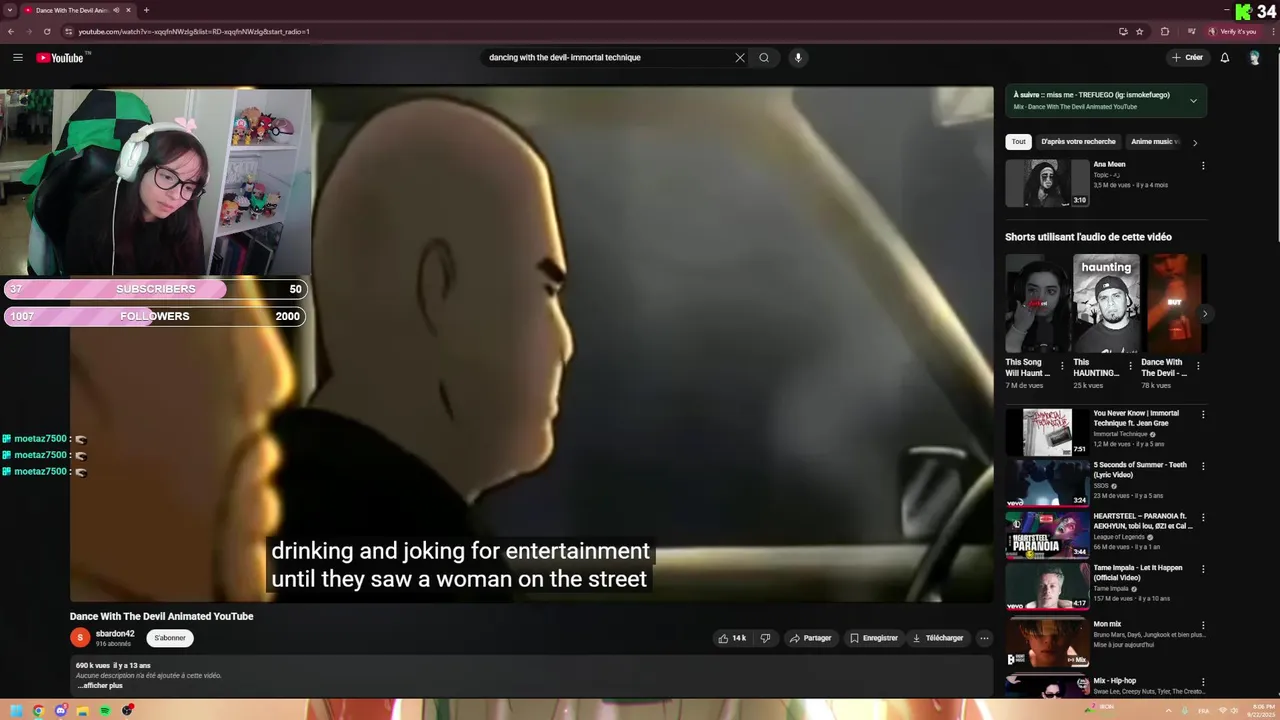Mute the tab via the speaker icon
The height and width of the screenshot is (720, 1280).
[x=117, y=10]
